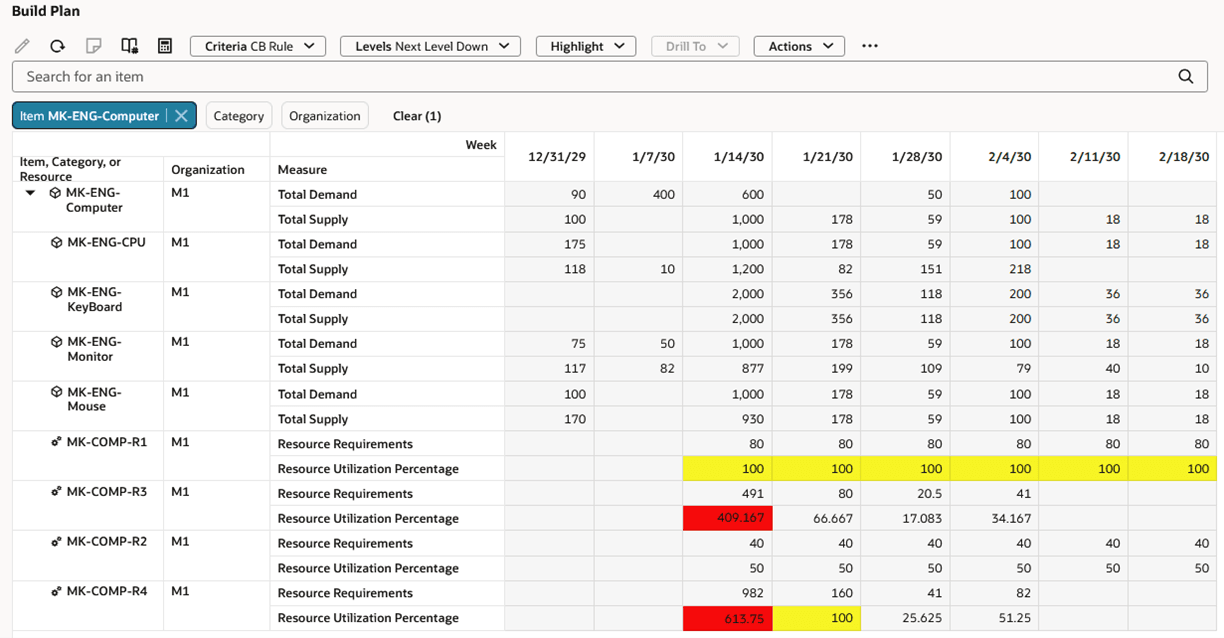Select the MK-ENG-KeyBoard item row
The image size is (1224, 638).
coord(94,300)
